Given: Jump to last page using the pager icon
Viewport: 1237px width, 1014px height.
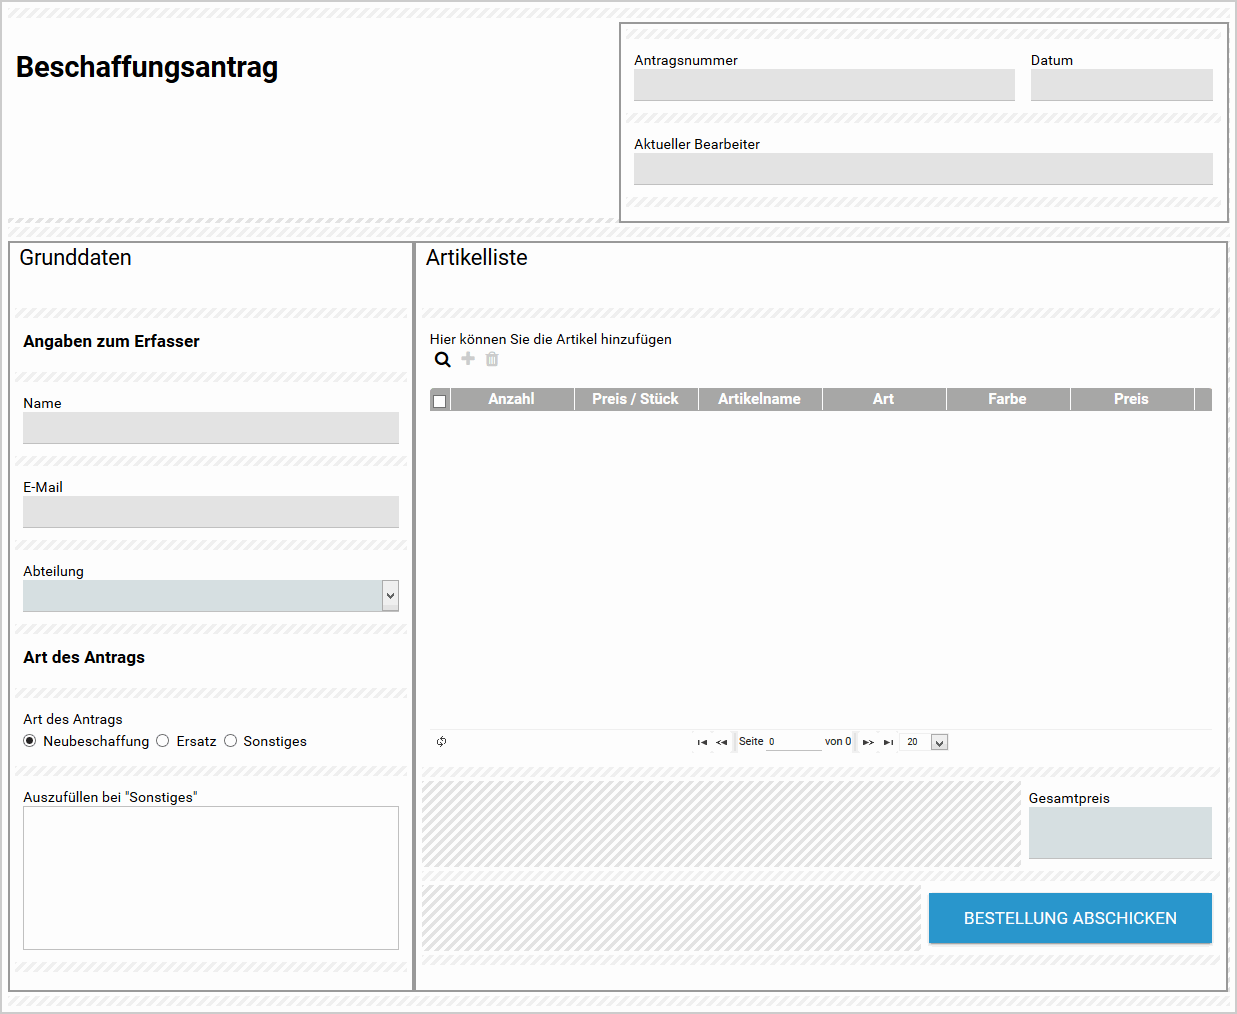Looking at the screenshot, I should pyautogui.click(x=888, y=741).
